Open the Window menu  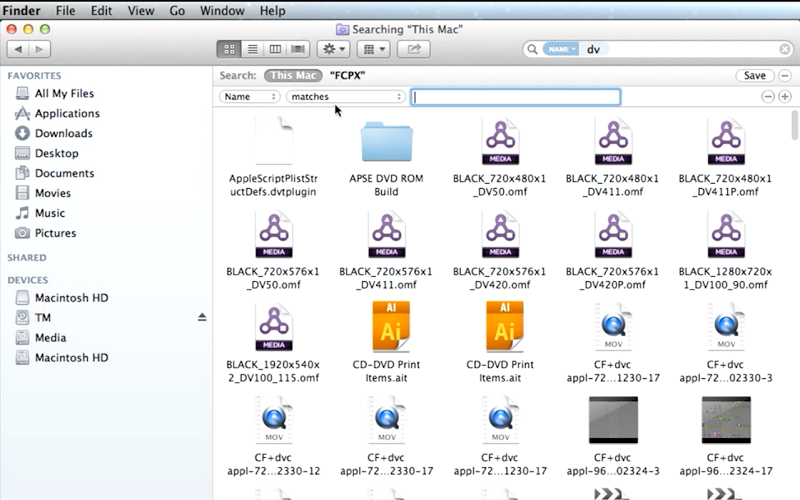tap(221, 11)
